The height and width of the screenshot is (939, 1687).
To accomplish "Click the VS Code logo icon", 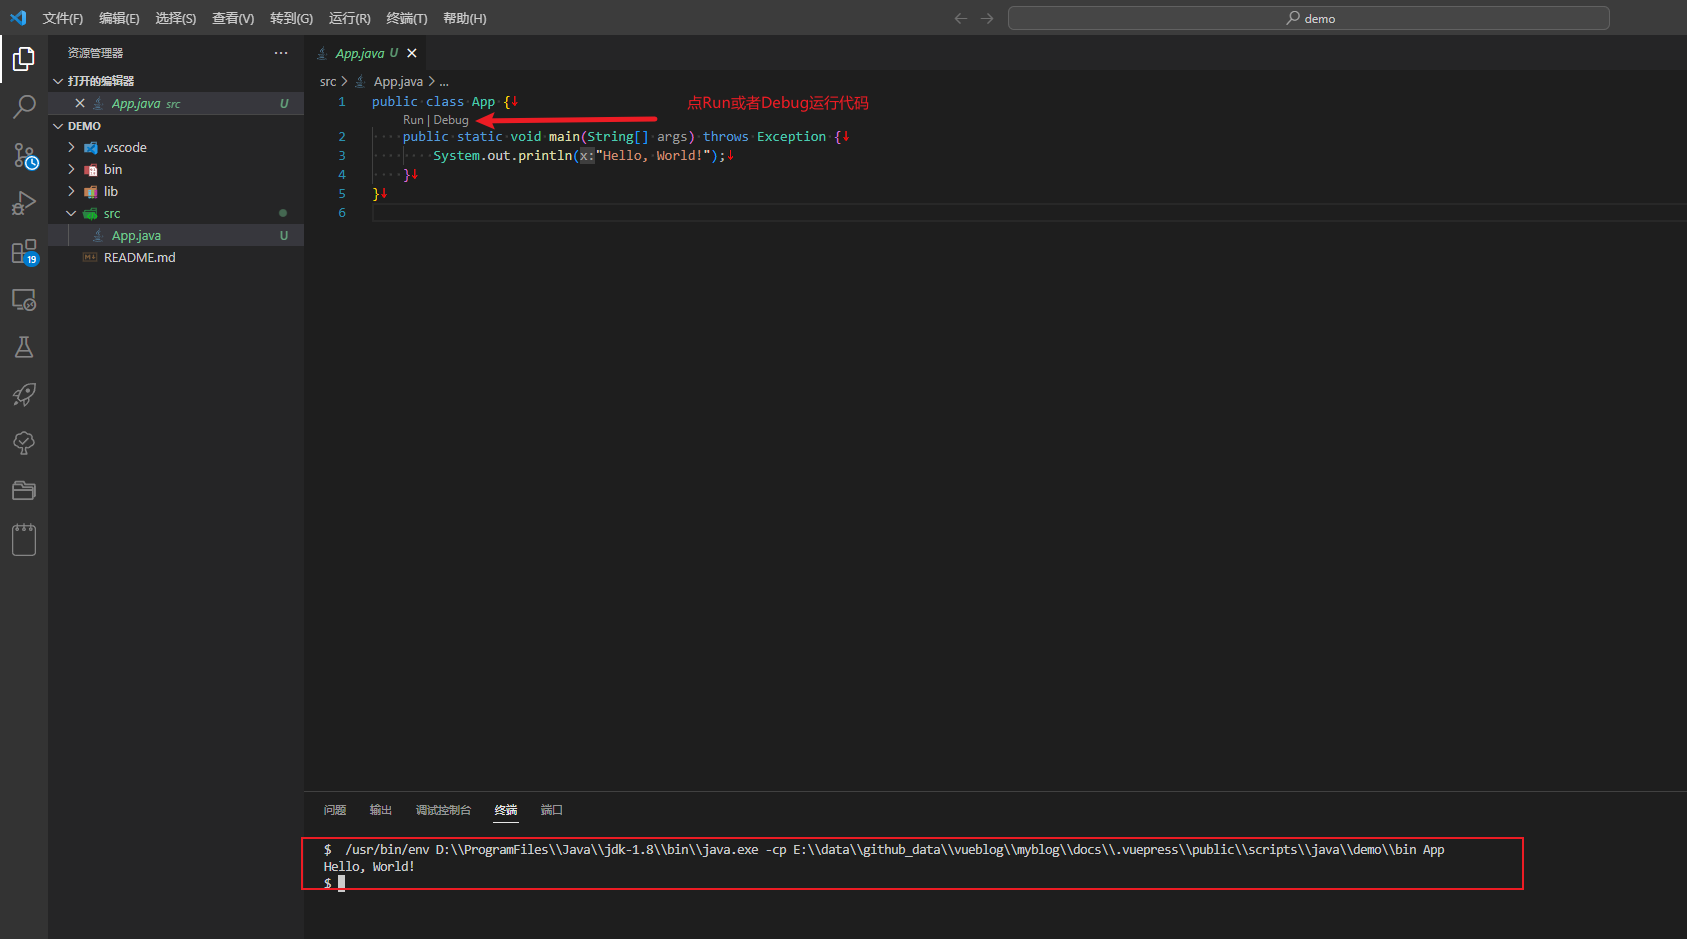I will pos(18,18).
